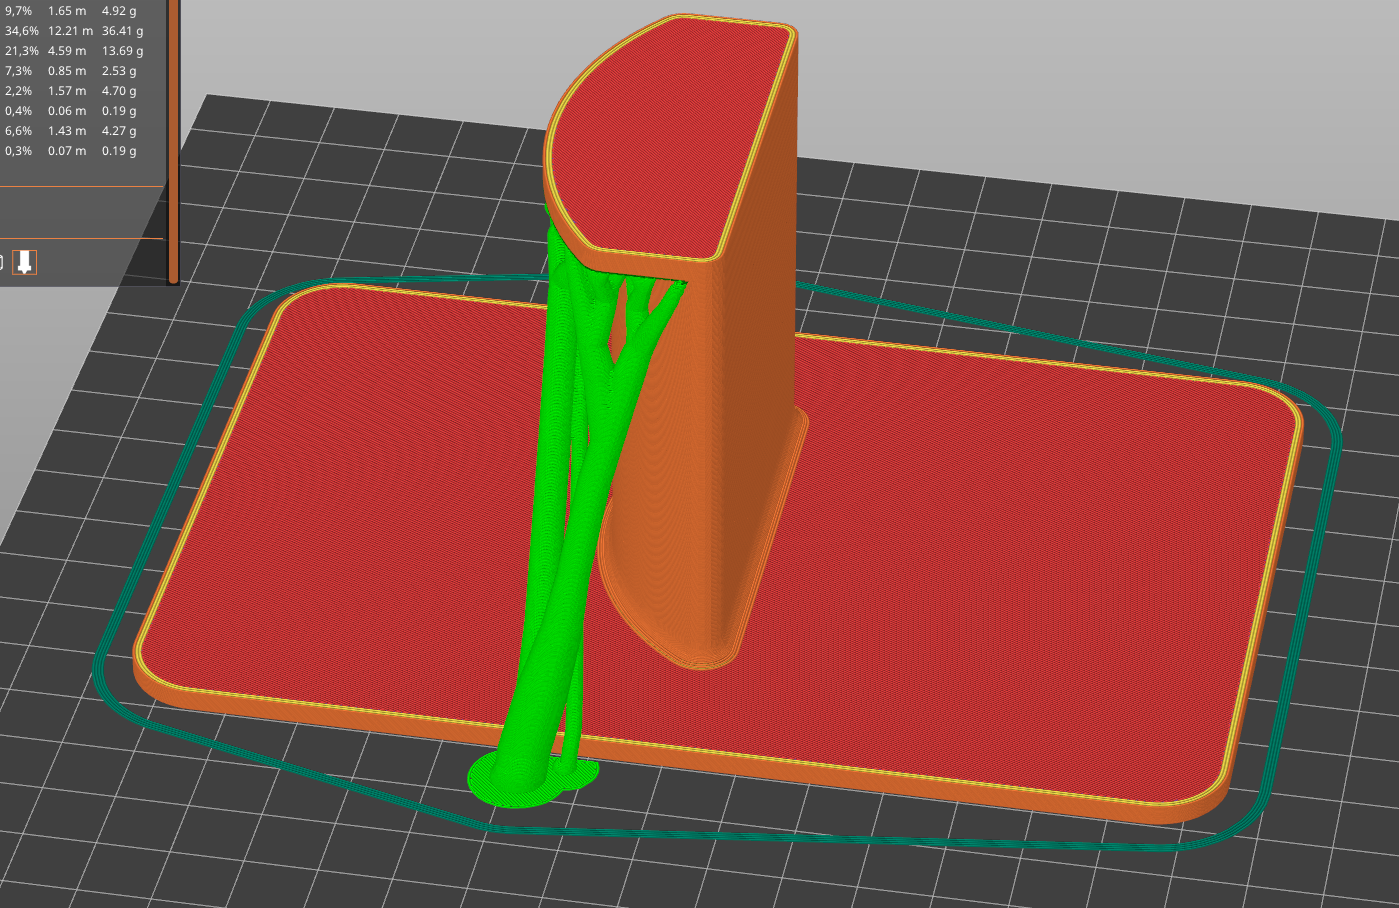
Task: Select the 0.19 g value in 0,4% row
Action: tap(119, 111)
